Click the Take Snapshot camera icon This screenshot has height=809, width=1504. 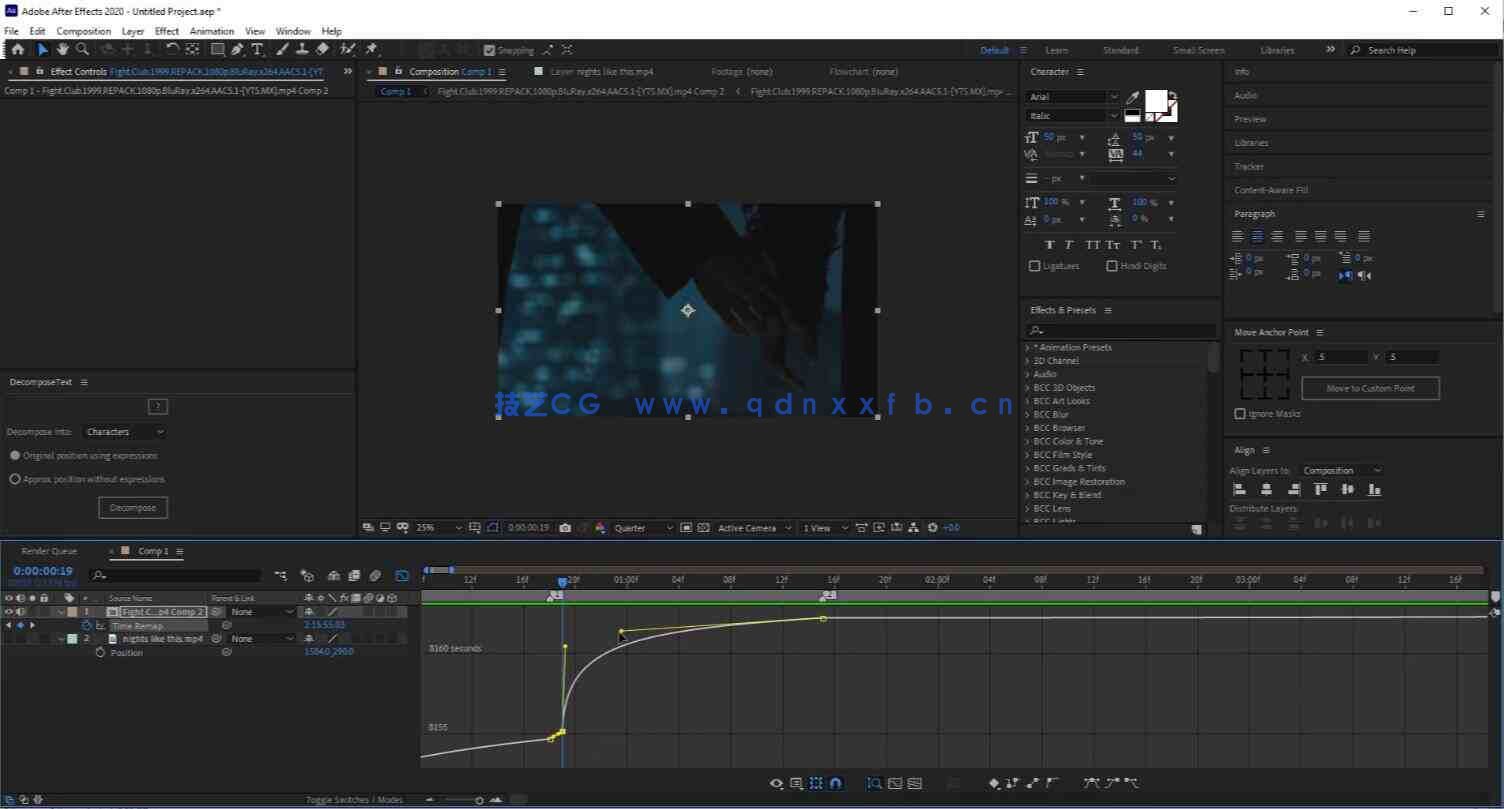point(565,528)
